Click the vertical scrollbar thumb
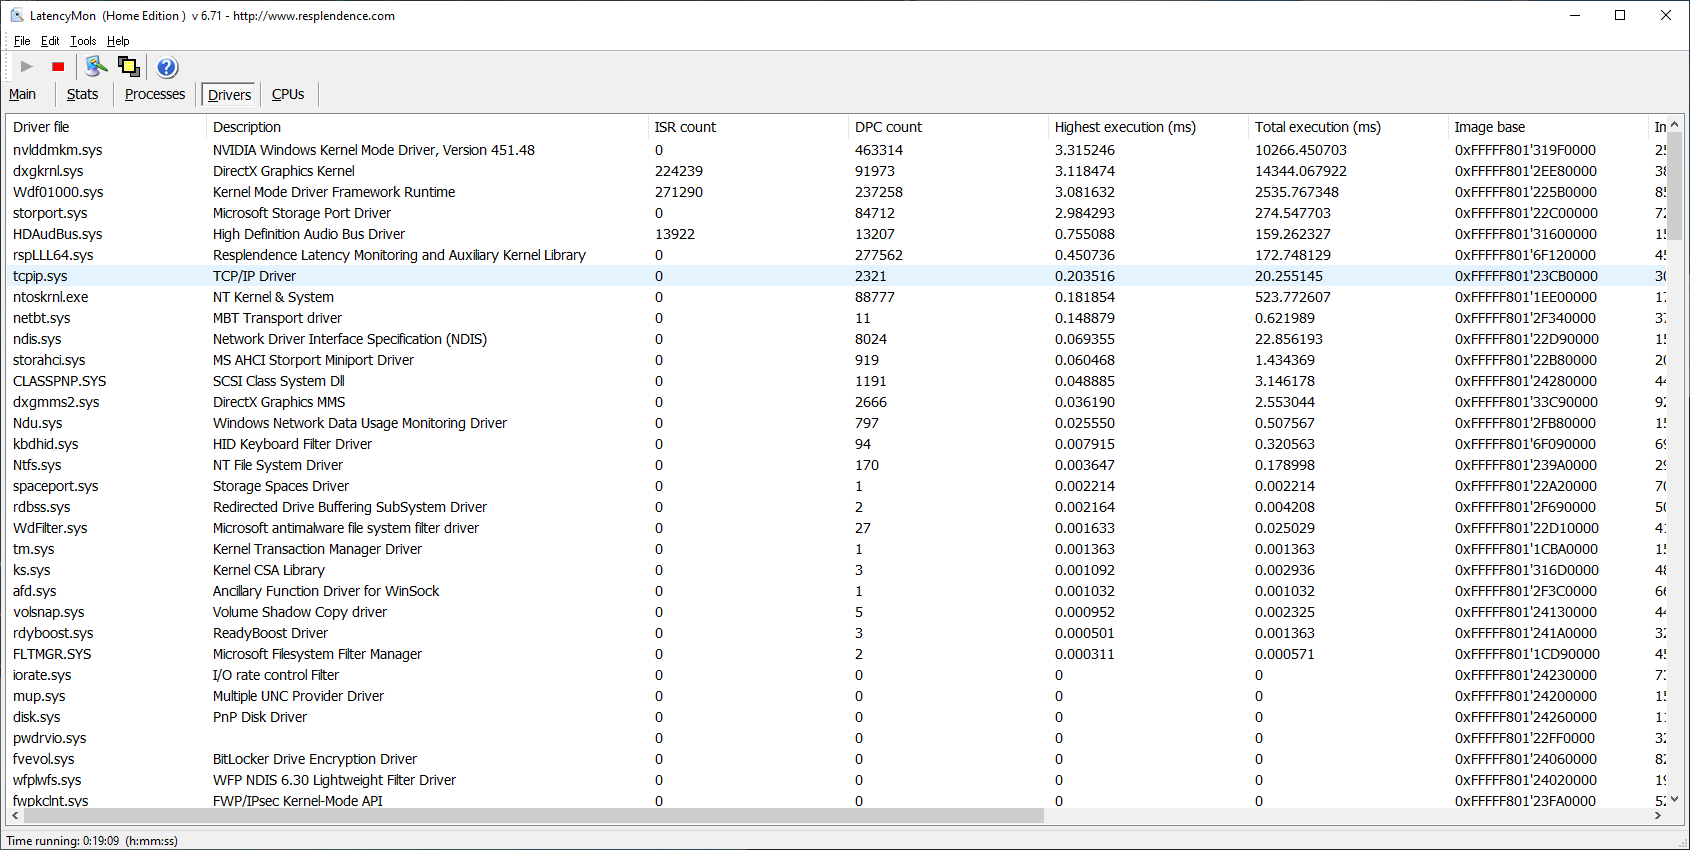The image size is (1690, 850). click(x=1674, y=186)
